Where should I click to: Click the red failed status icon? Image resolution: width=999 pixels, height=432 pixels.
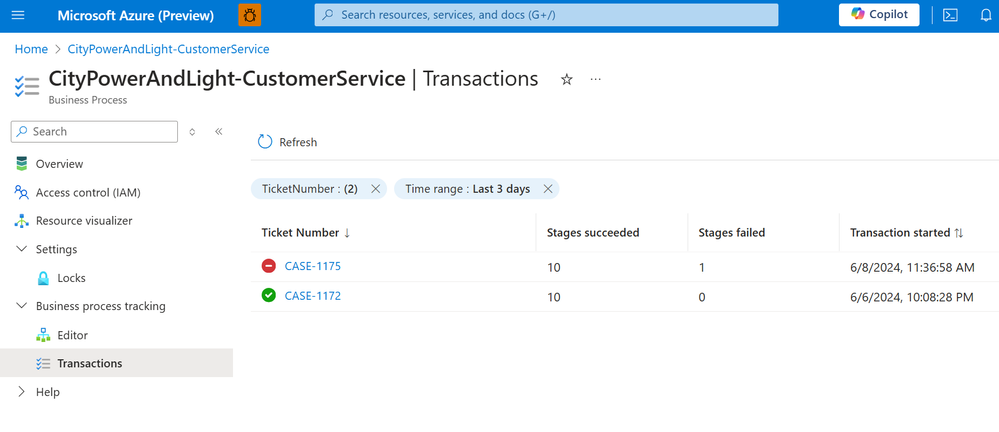[269, 266]
